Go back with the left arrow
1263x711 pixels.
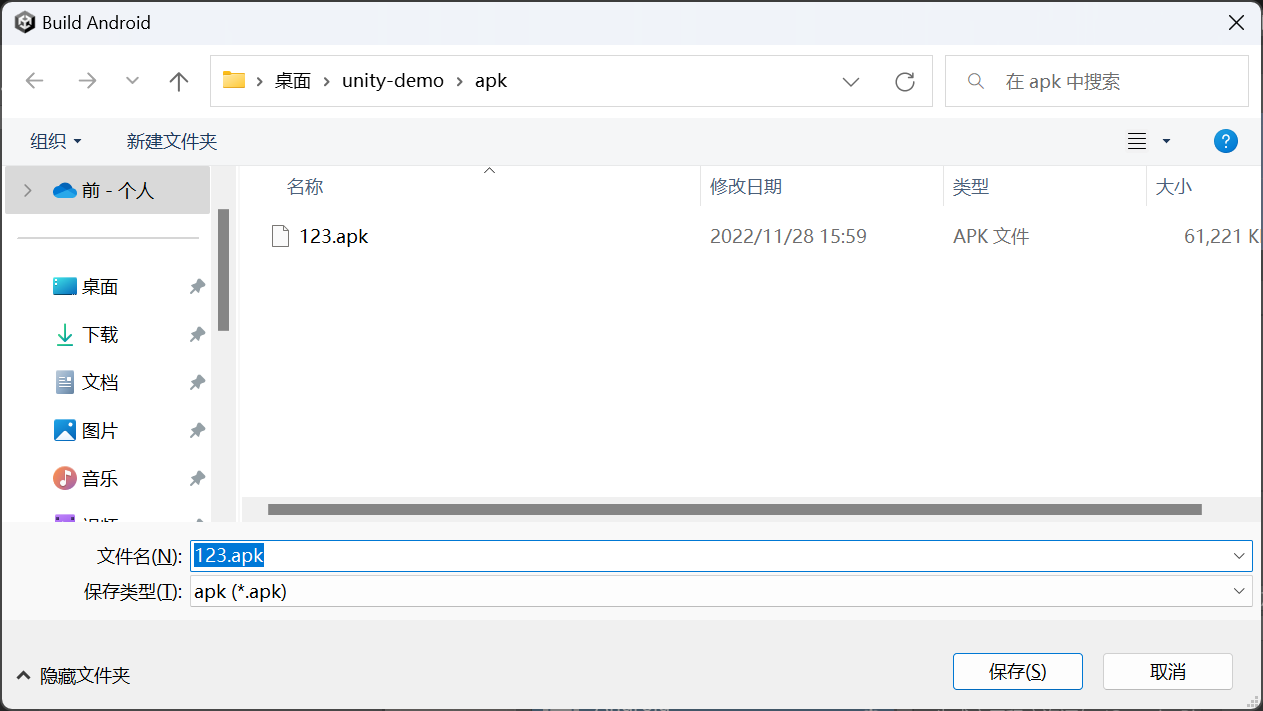pos(35,81)
